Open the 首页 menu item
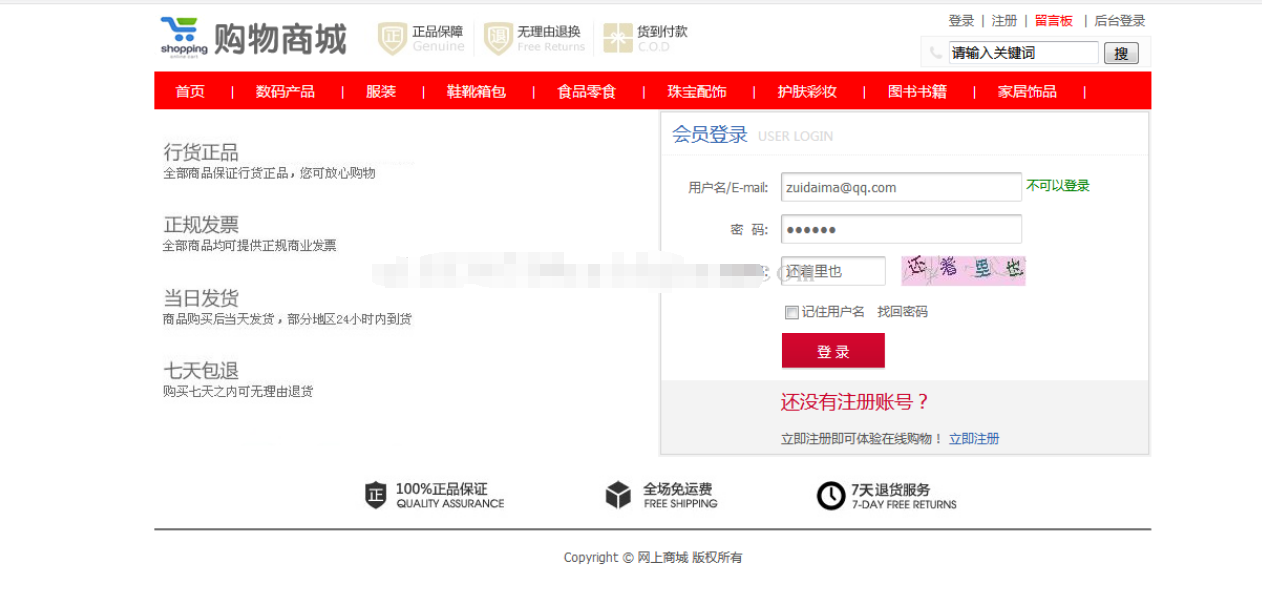1262x591 pixels. pos(190,91)
